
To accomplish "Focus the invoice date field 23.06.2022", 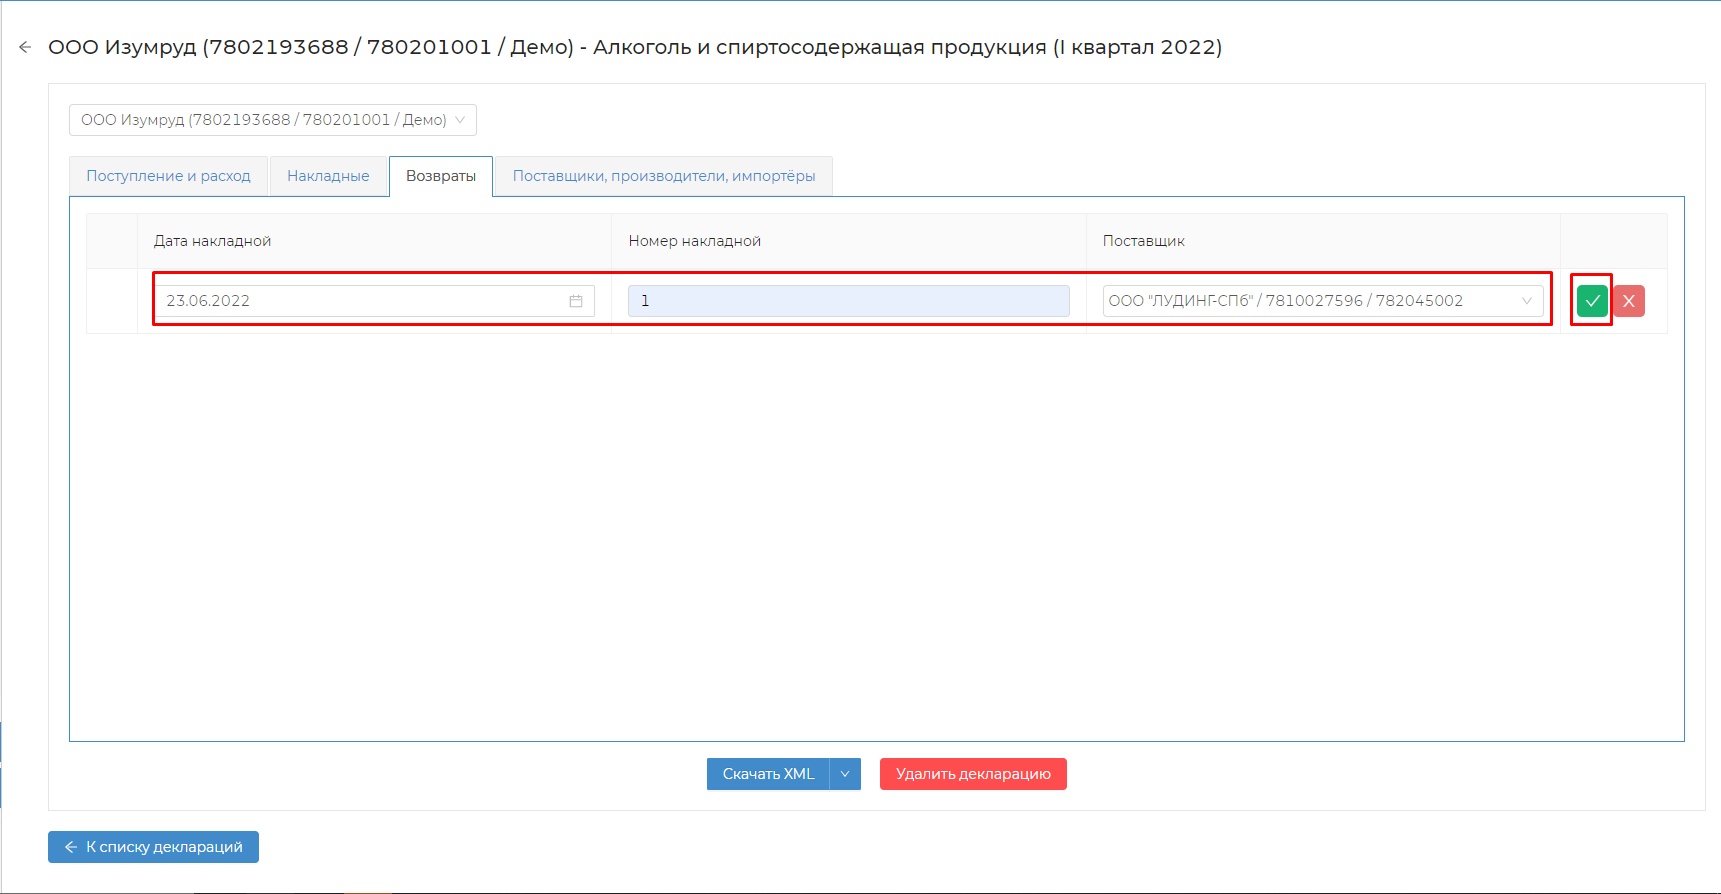I will 360,301.
